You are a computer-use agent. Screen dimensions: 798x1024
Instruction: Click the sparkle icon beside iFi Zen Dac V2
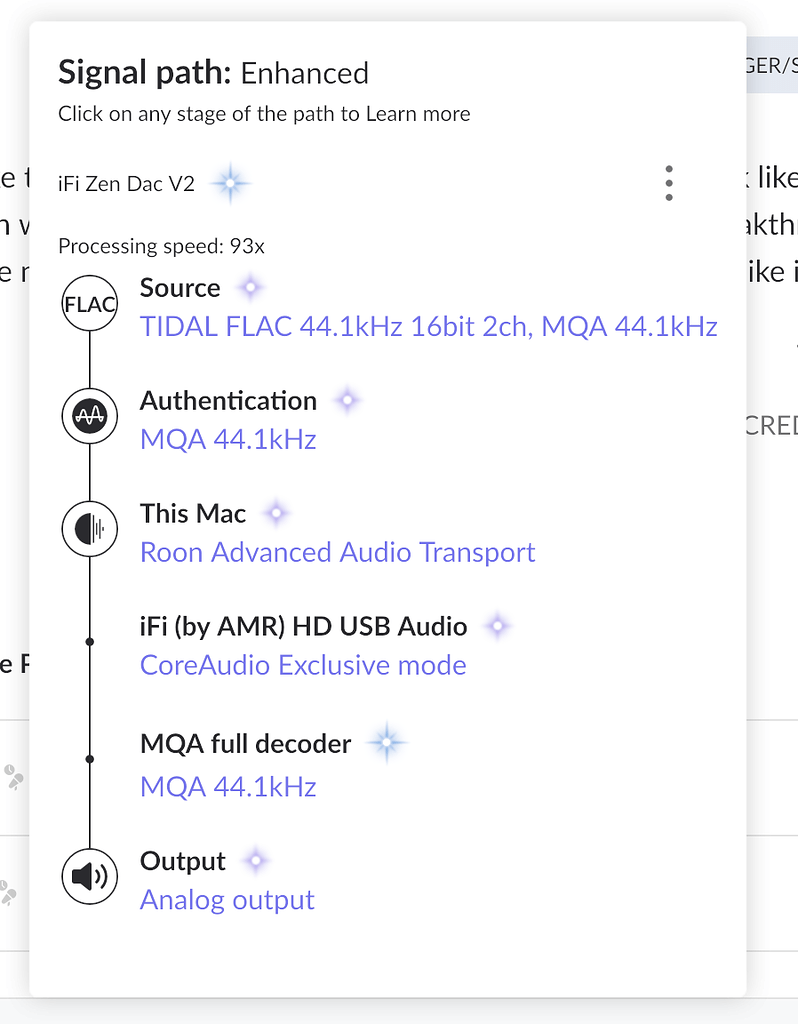230,183
